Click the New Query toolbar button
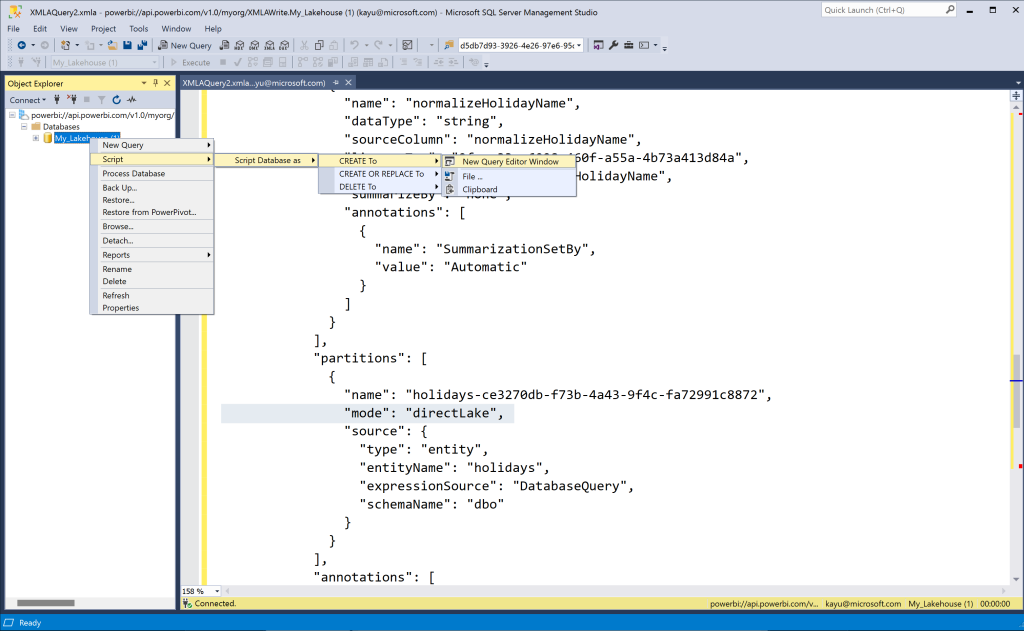The width and height of the screenshot is (1024, 631). pos(185,45)
